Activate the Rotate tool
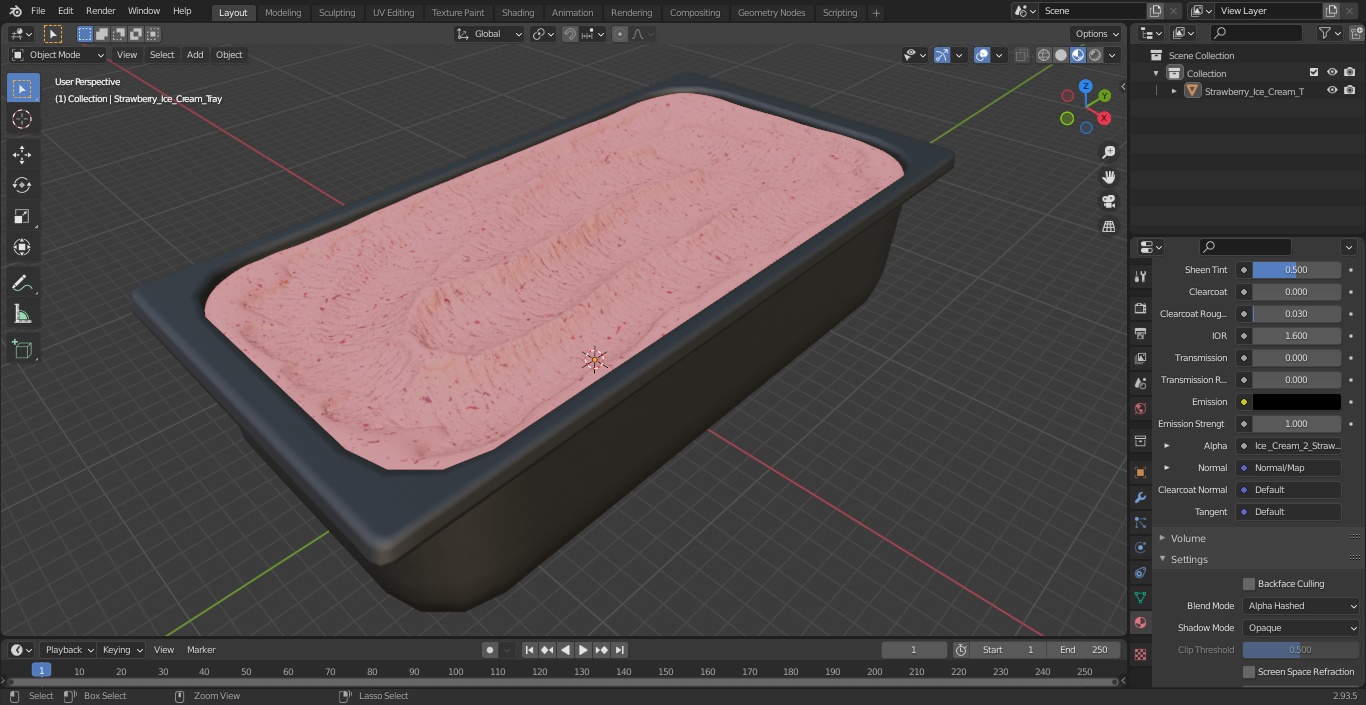This screenshot has width=1366, height=705. point(22,185)
